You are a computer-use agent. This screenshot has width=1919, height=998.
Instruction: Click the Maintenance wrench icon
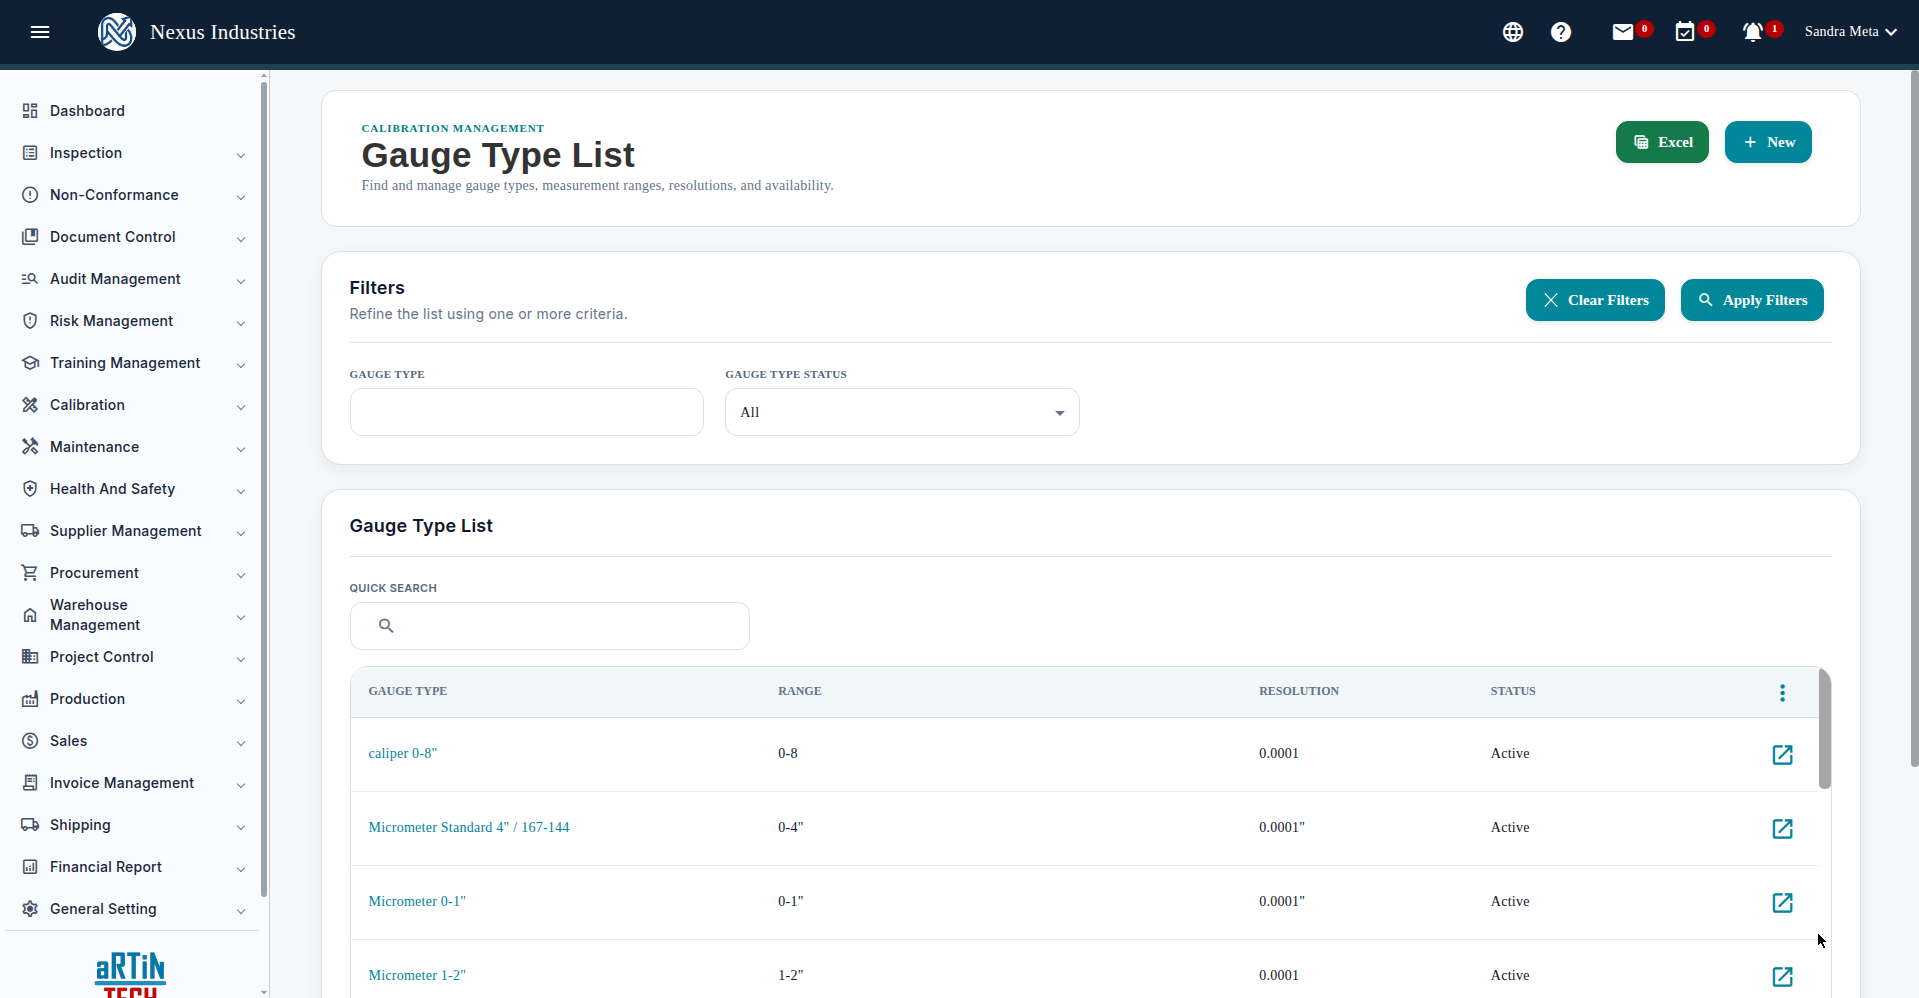tap(30, 447)
